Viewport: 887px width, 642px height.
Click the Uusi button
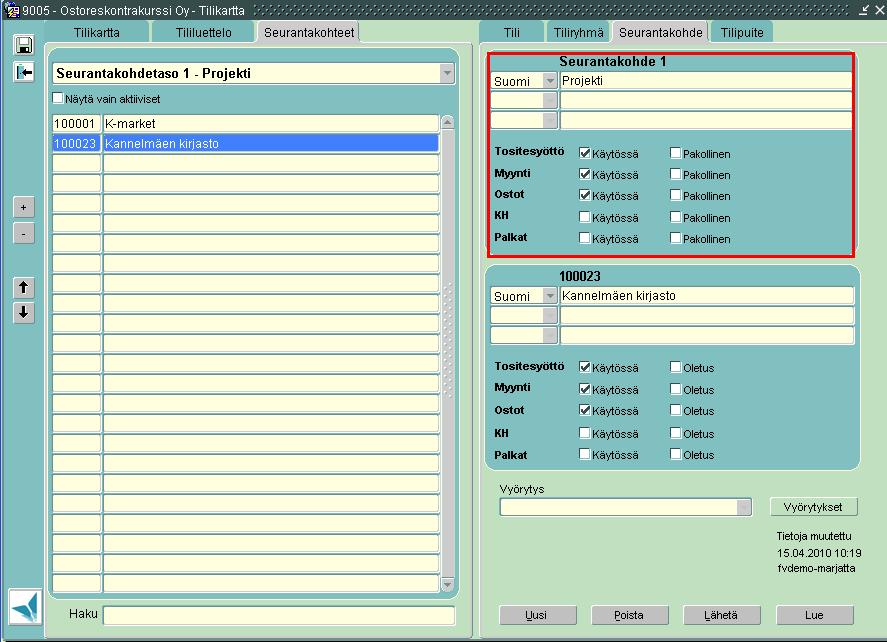click(x=538, y=615)
